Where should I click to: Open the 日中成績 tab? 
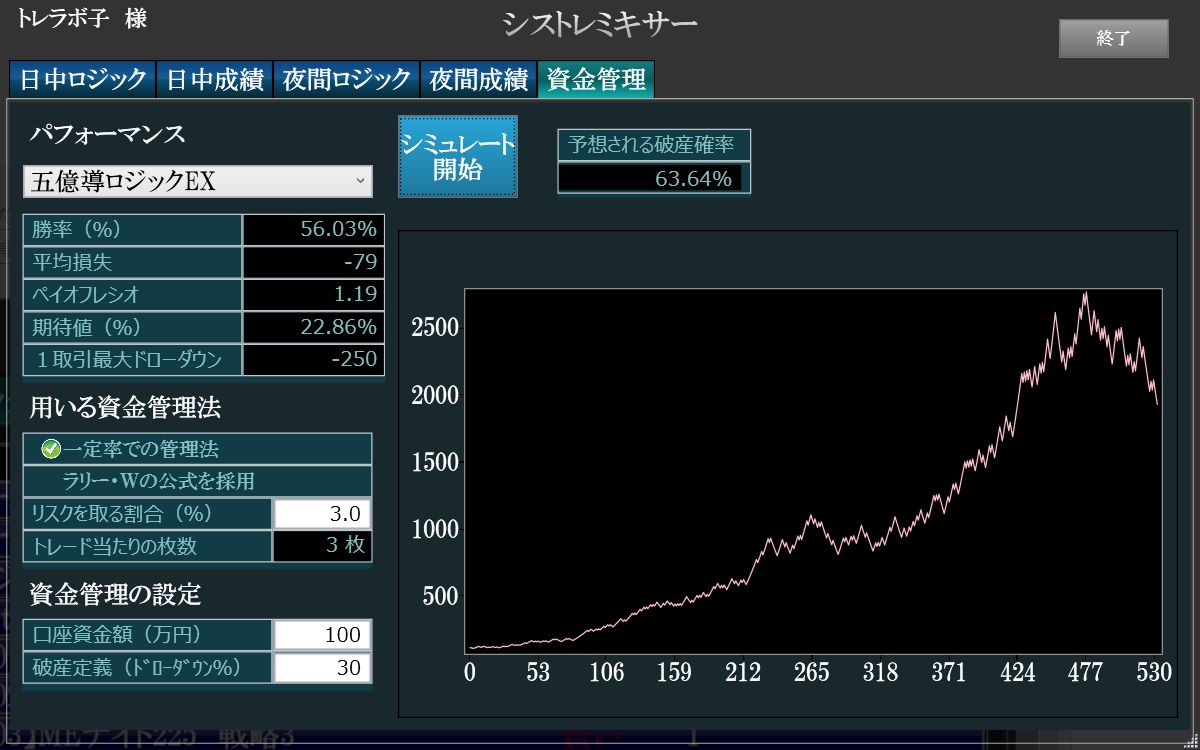pos(215,79)
